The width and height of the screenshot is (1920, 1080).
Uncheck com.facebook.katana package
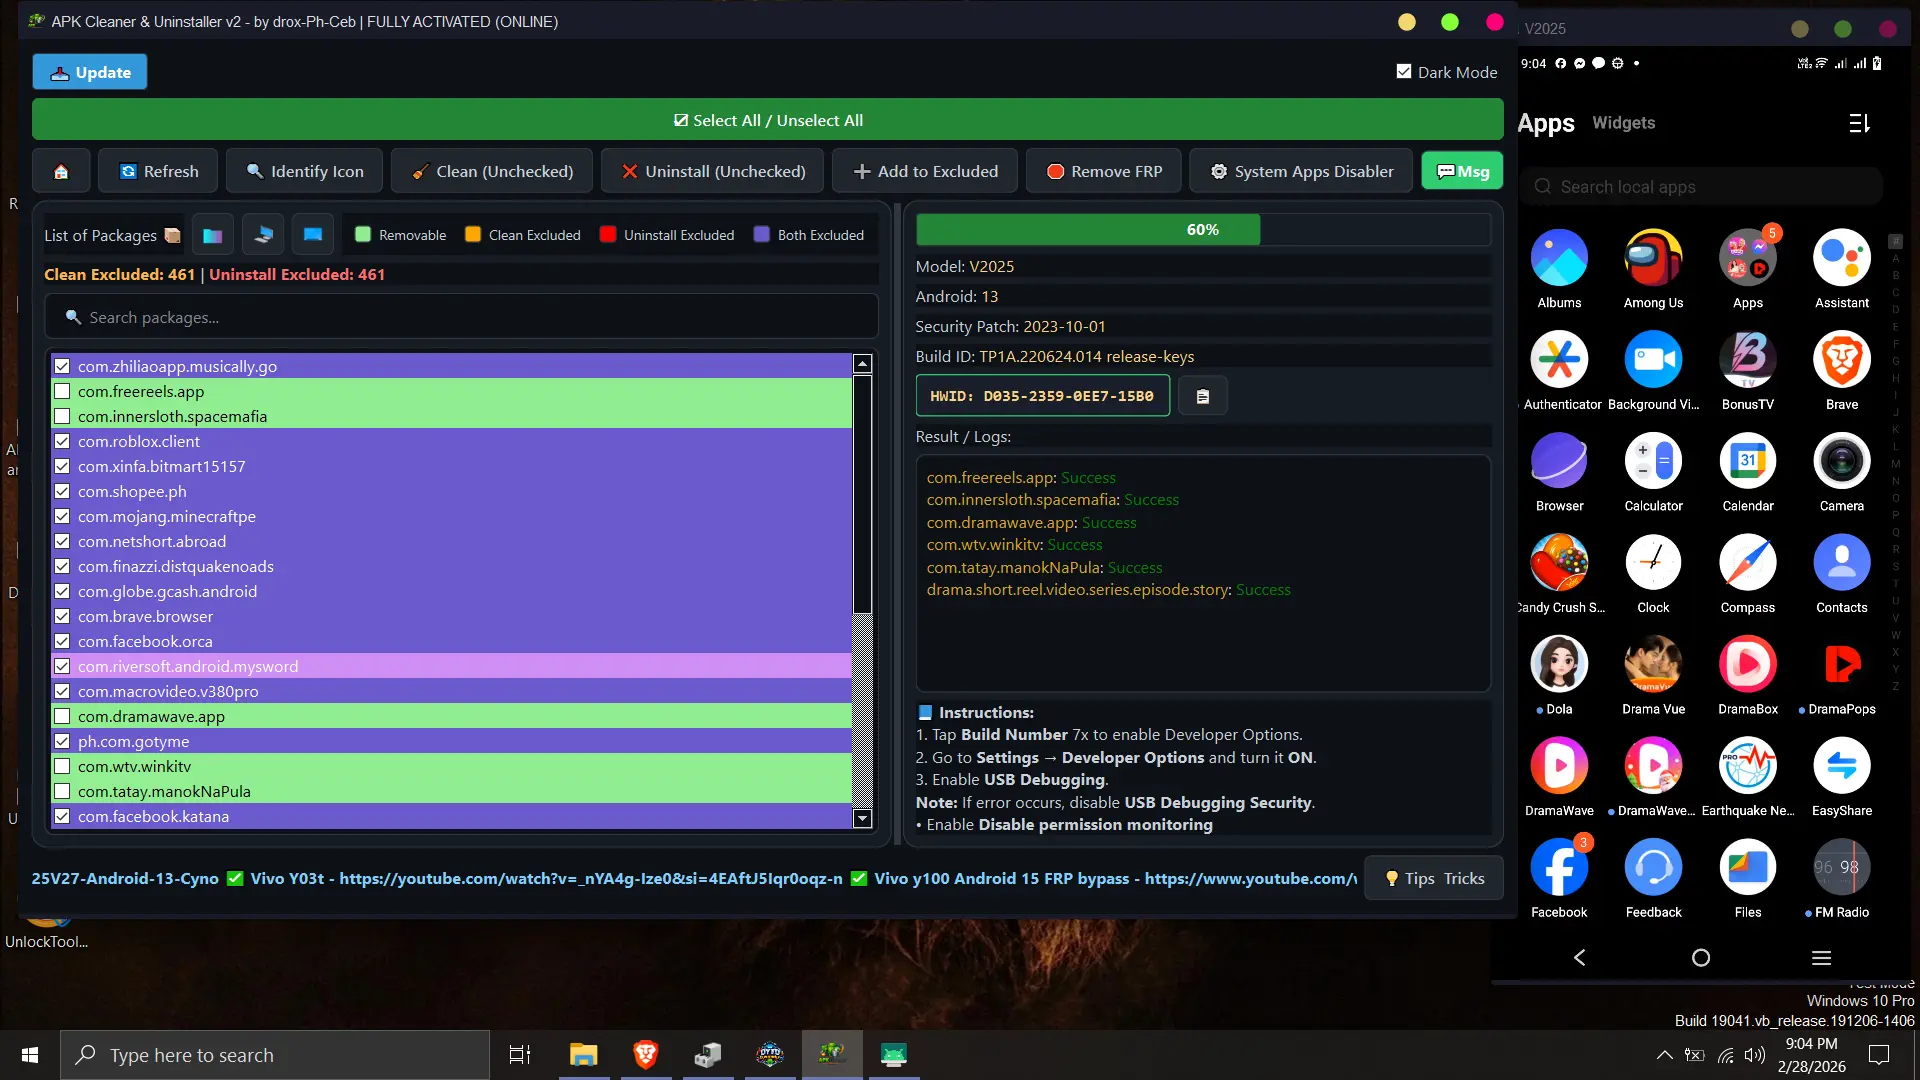[x=62, y=816]
